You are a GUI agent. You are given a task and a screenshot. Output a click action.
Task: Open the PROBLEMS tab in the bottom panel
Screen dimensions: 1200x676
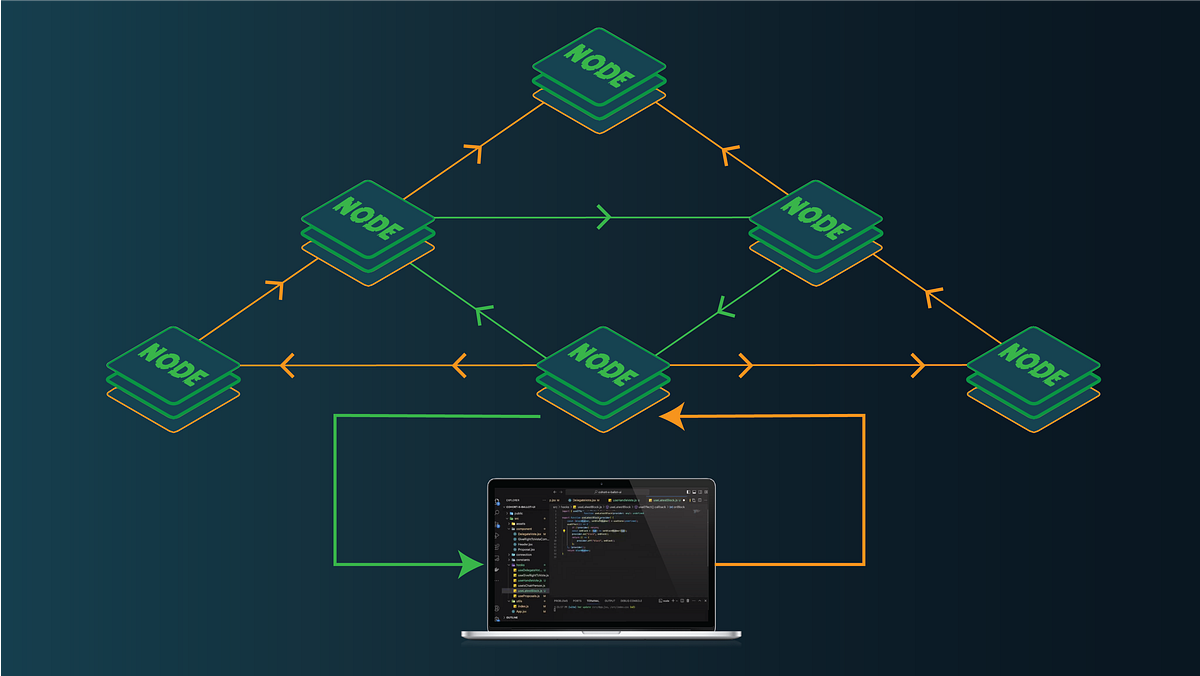click(x=559, y=601)
